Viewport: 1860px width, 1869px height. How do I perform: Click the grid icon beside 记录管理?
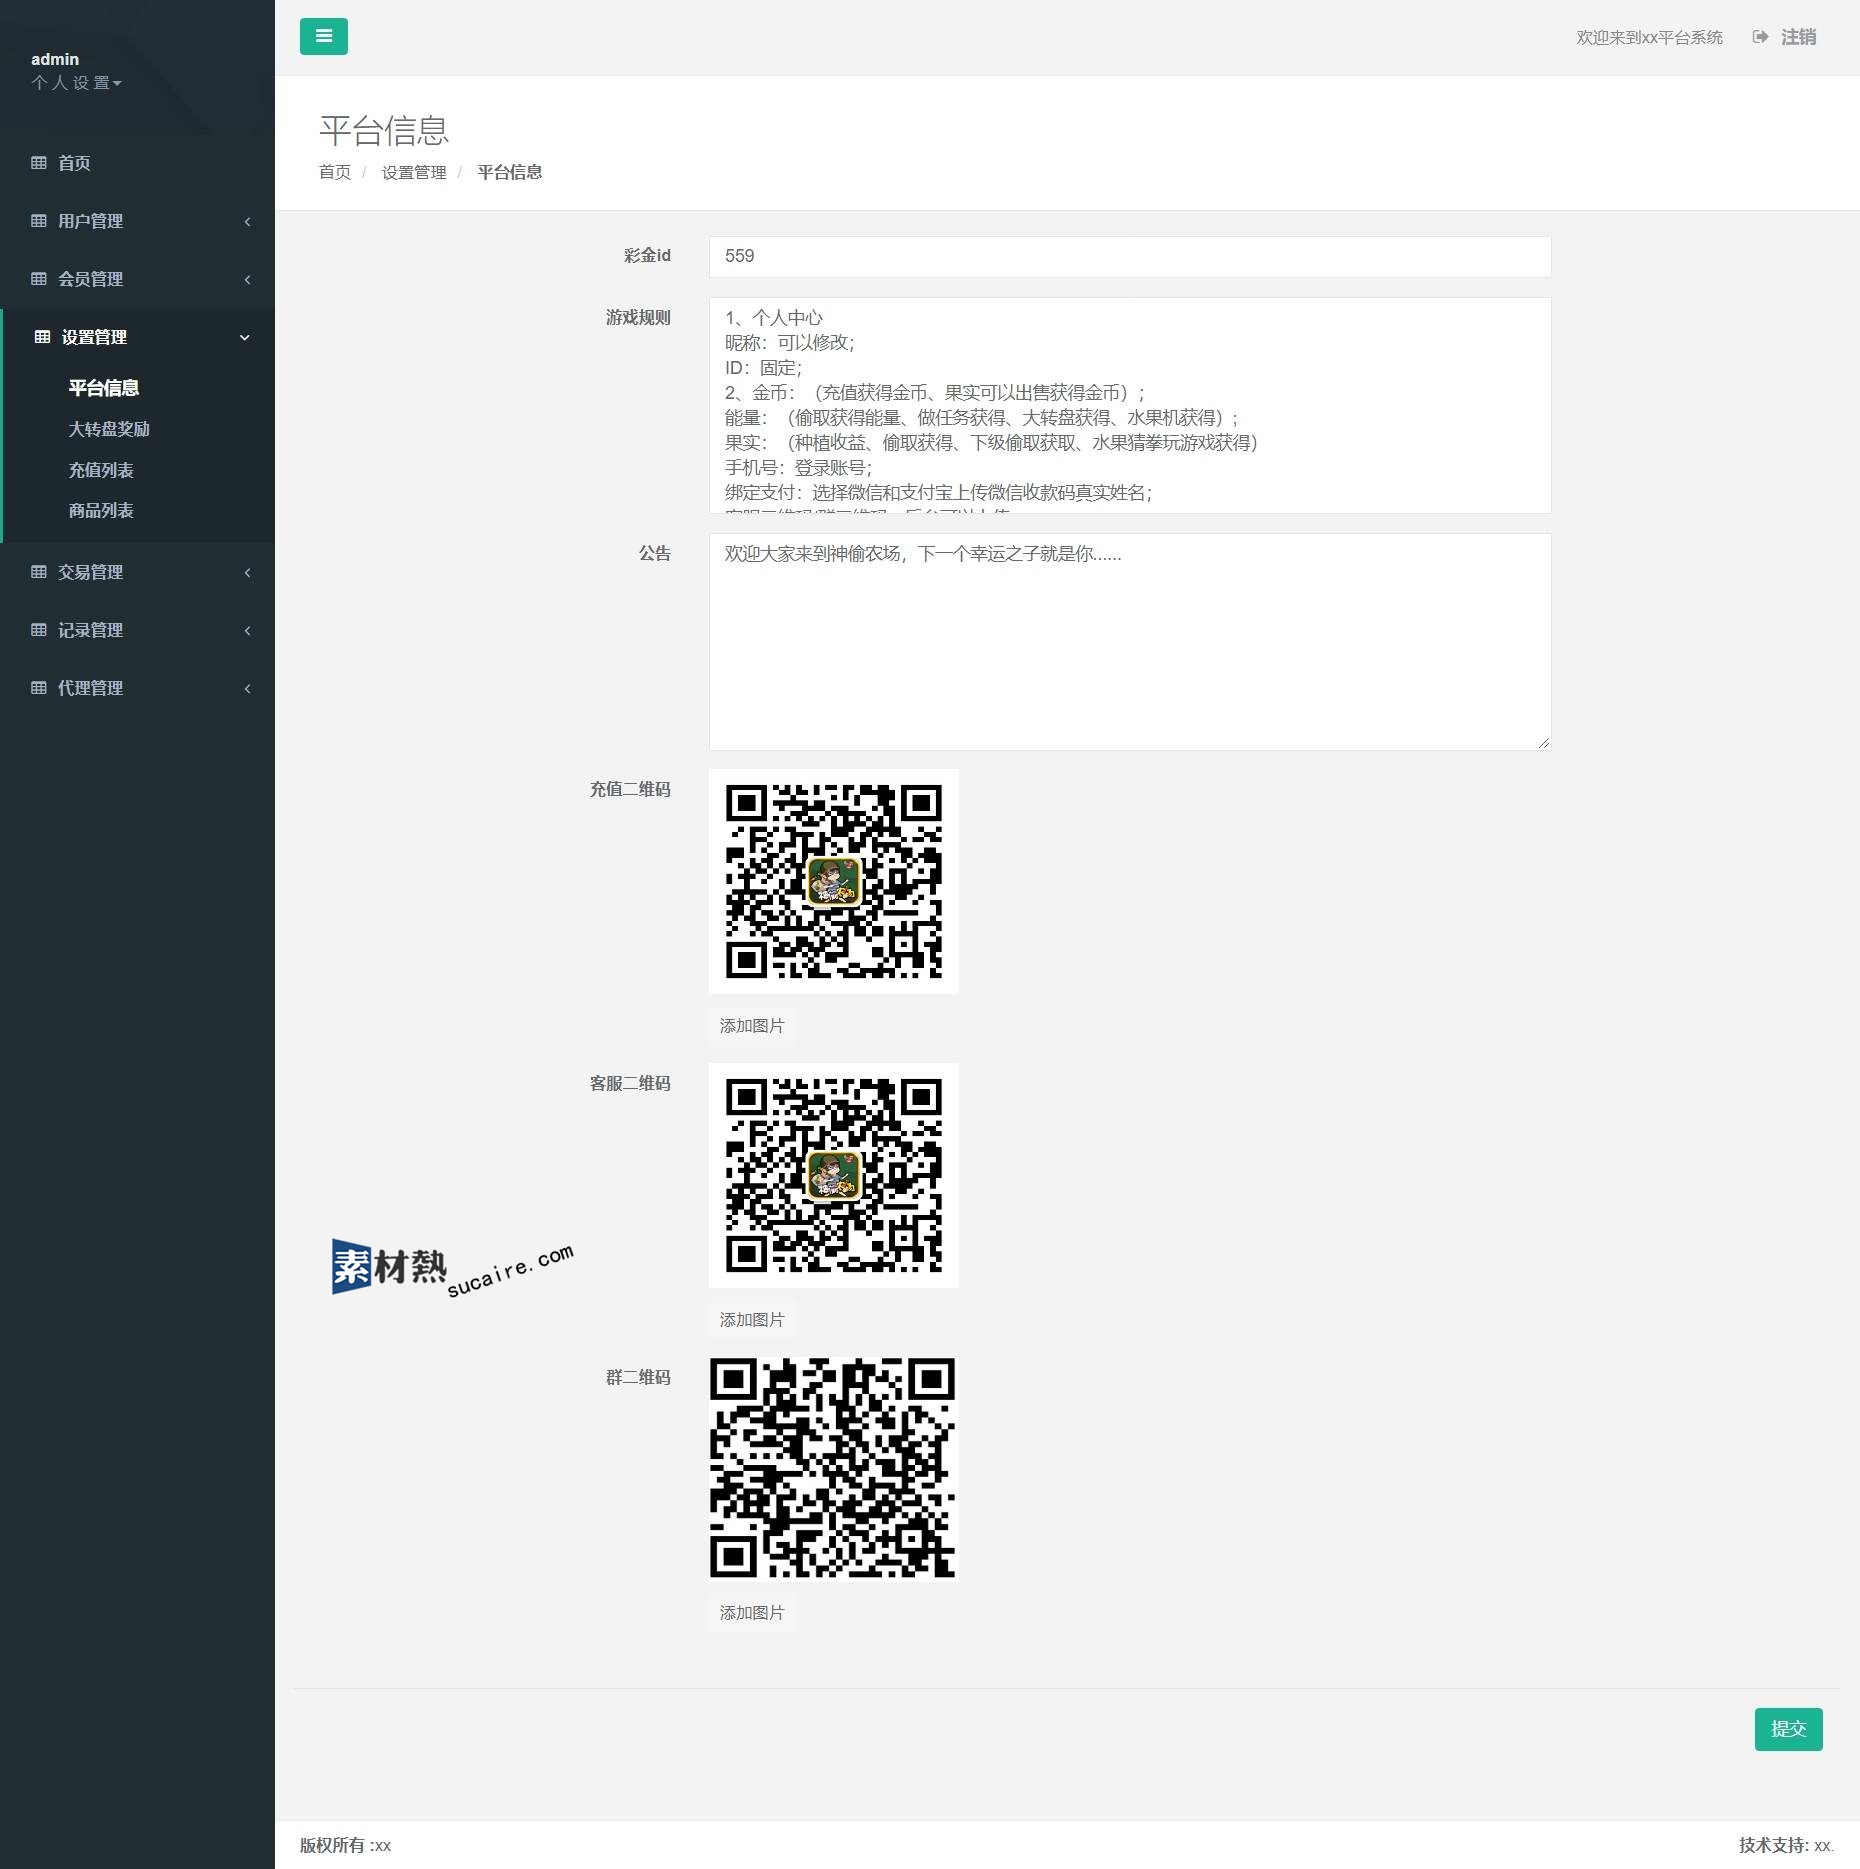(x=39, y=630)
